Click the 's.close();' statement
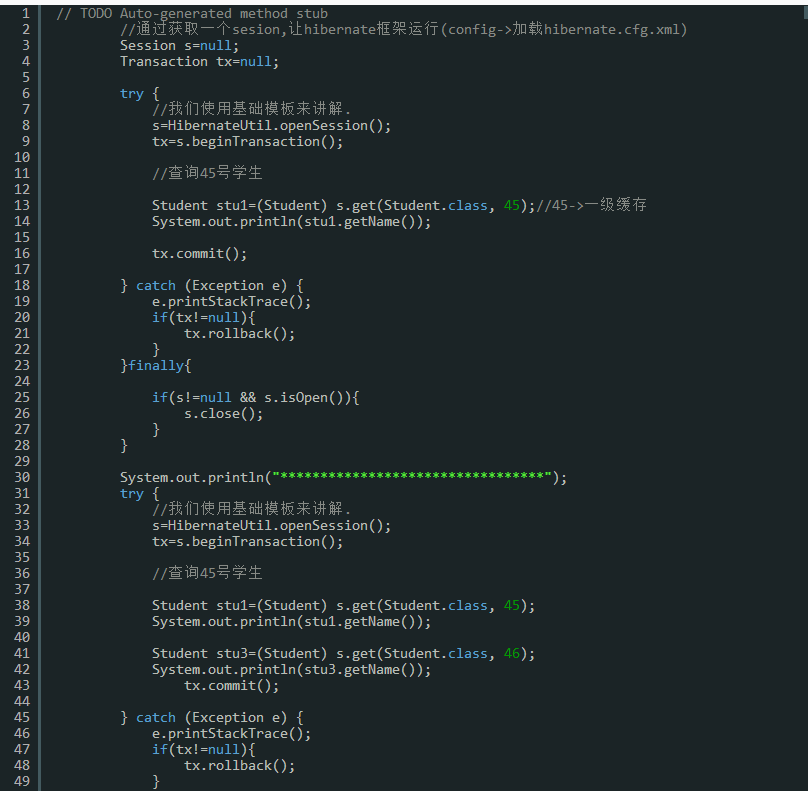Image resolution: width=808 pixels, height=791 pixels. click(224, 413)
